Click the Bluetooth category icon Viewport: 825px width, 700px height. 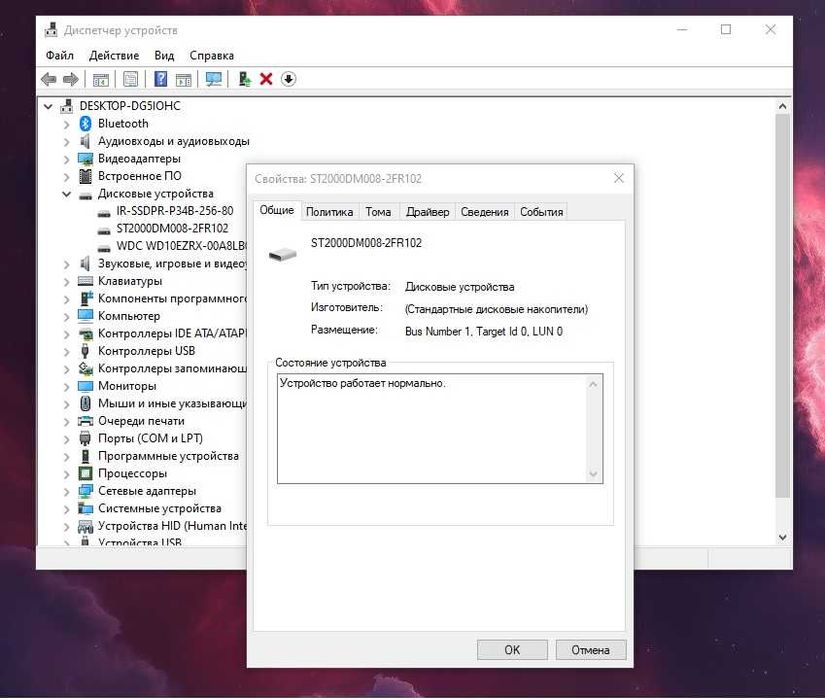click(85, 124)
